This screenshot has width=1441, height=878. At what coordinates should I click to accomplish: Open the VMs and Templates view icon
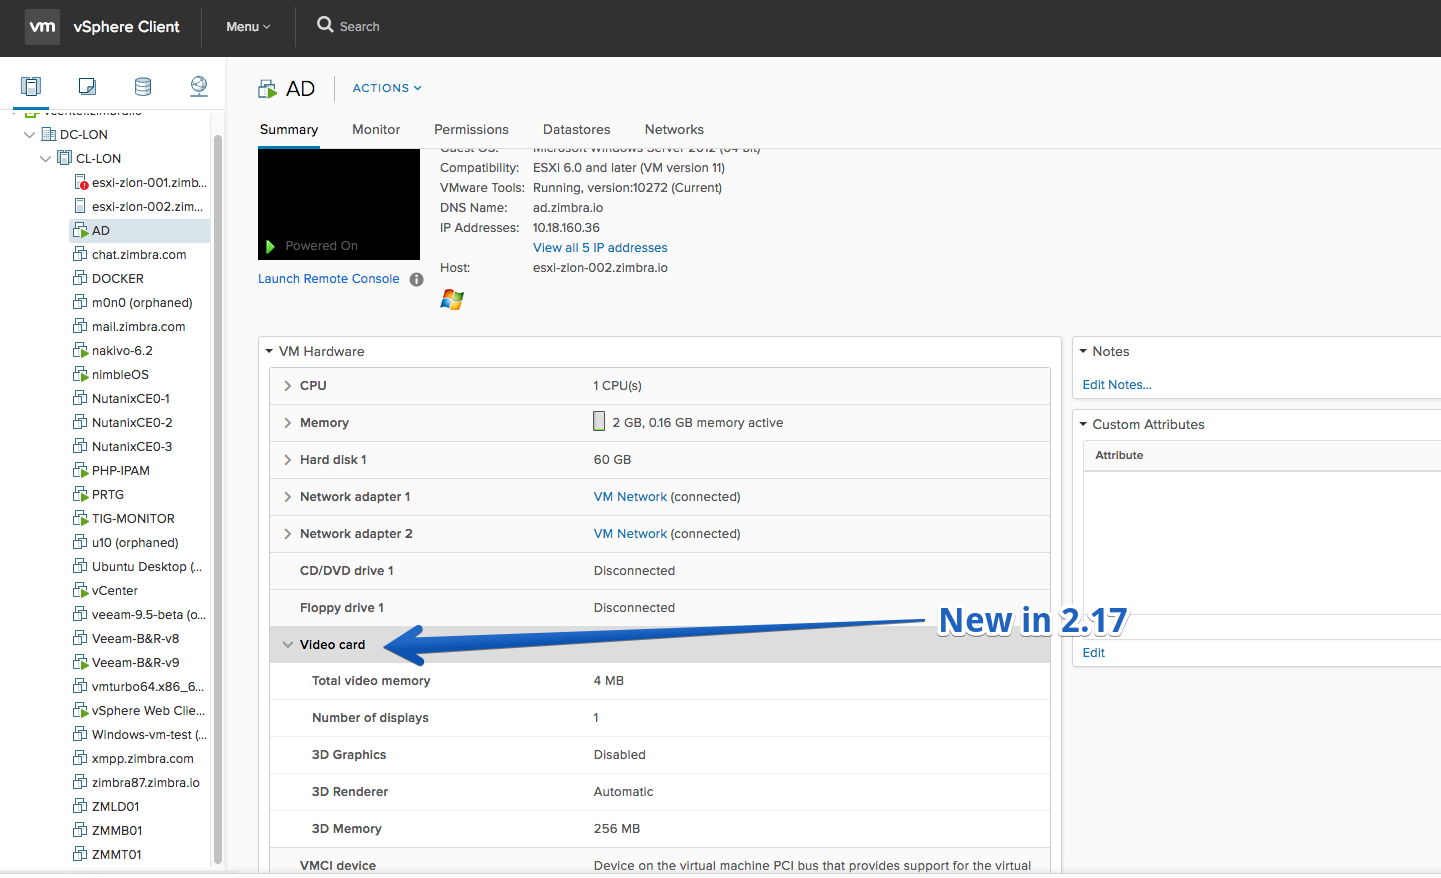(87, 86)
